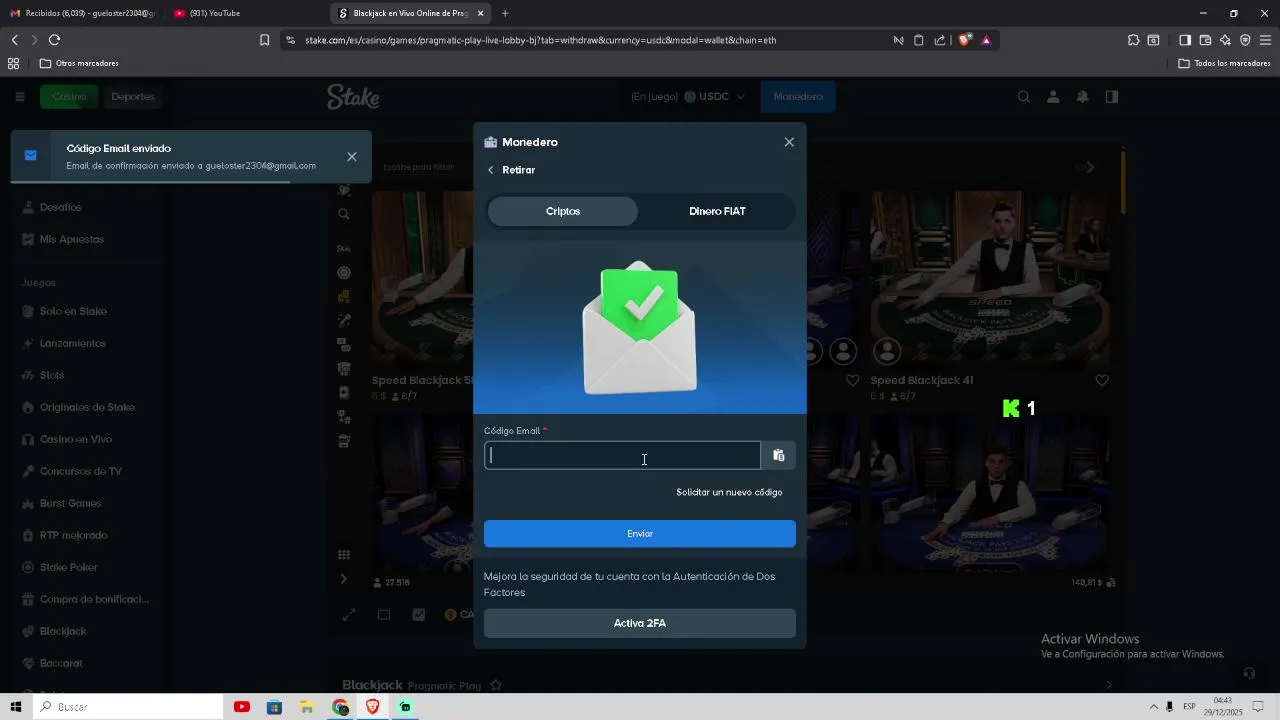Click the lobby search magnifier icon
The width and height of the screenshot is (1280, 720).
344,214
